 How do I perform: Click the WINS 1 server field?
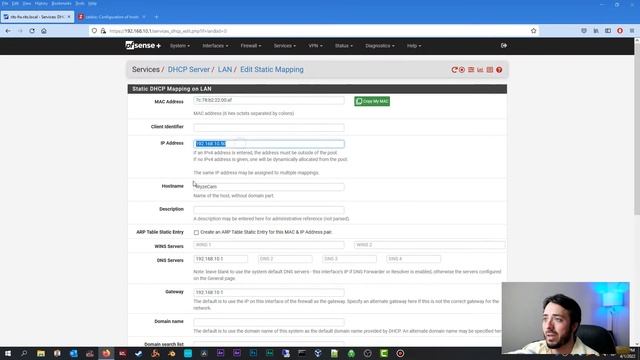[x=269, y=245]
